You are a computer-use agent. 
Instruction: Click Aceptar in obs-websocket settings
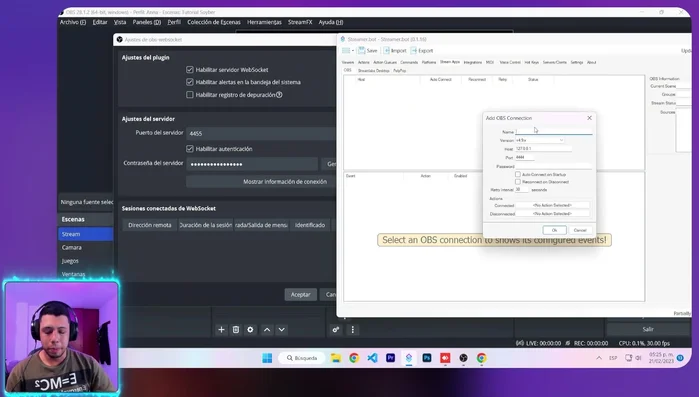[300, 295]
